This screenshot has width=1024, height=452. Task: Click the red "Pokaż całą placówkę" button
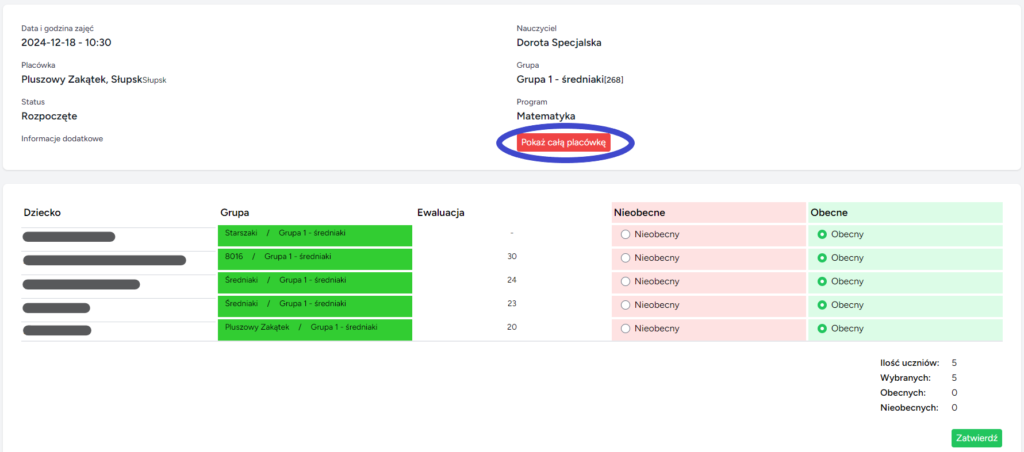[x=564, y=143]
